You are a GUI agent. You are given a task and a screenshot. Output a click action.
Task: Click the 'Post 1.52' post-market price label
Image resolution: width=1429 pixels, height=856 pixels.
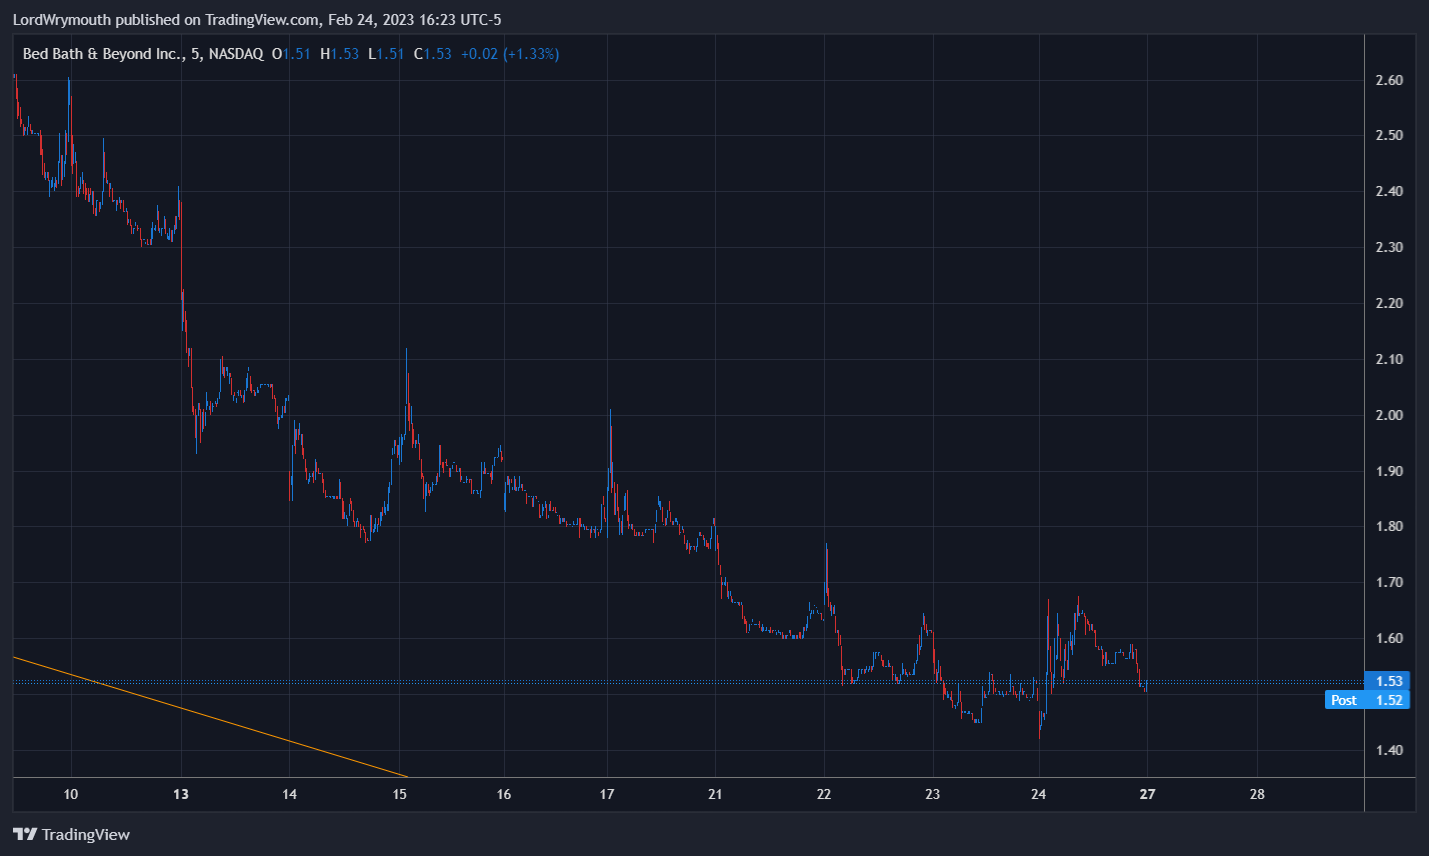(1367, 700)
